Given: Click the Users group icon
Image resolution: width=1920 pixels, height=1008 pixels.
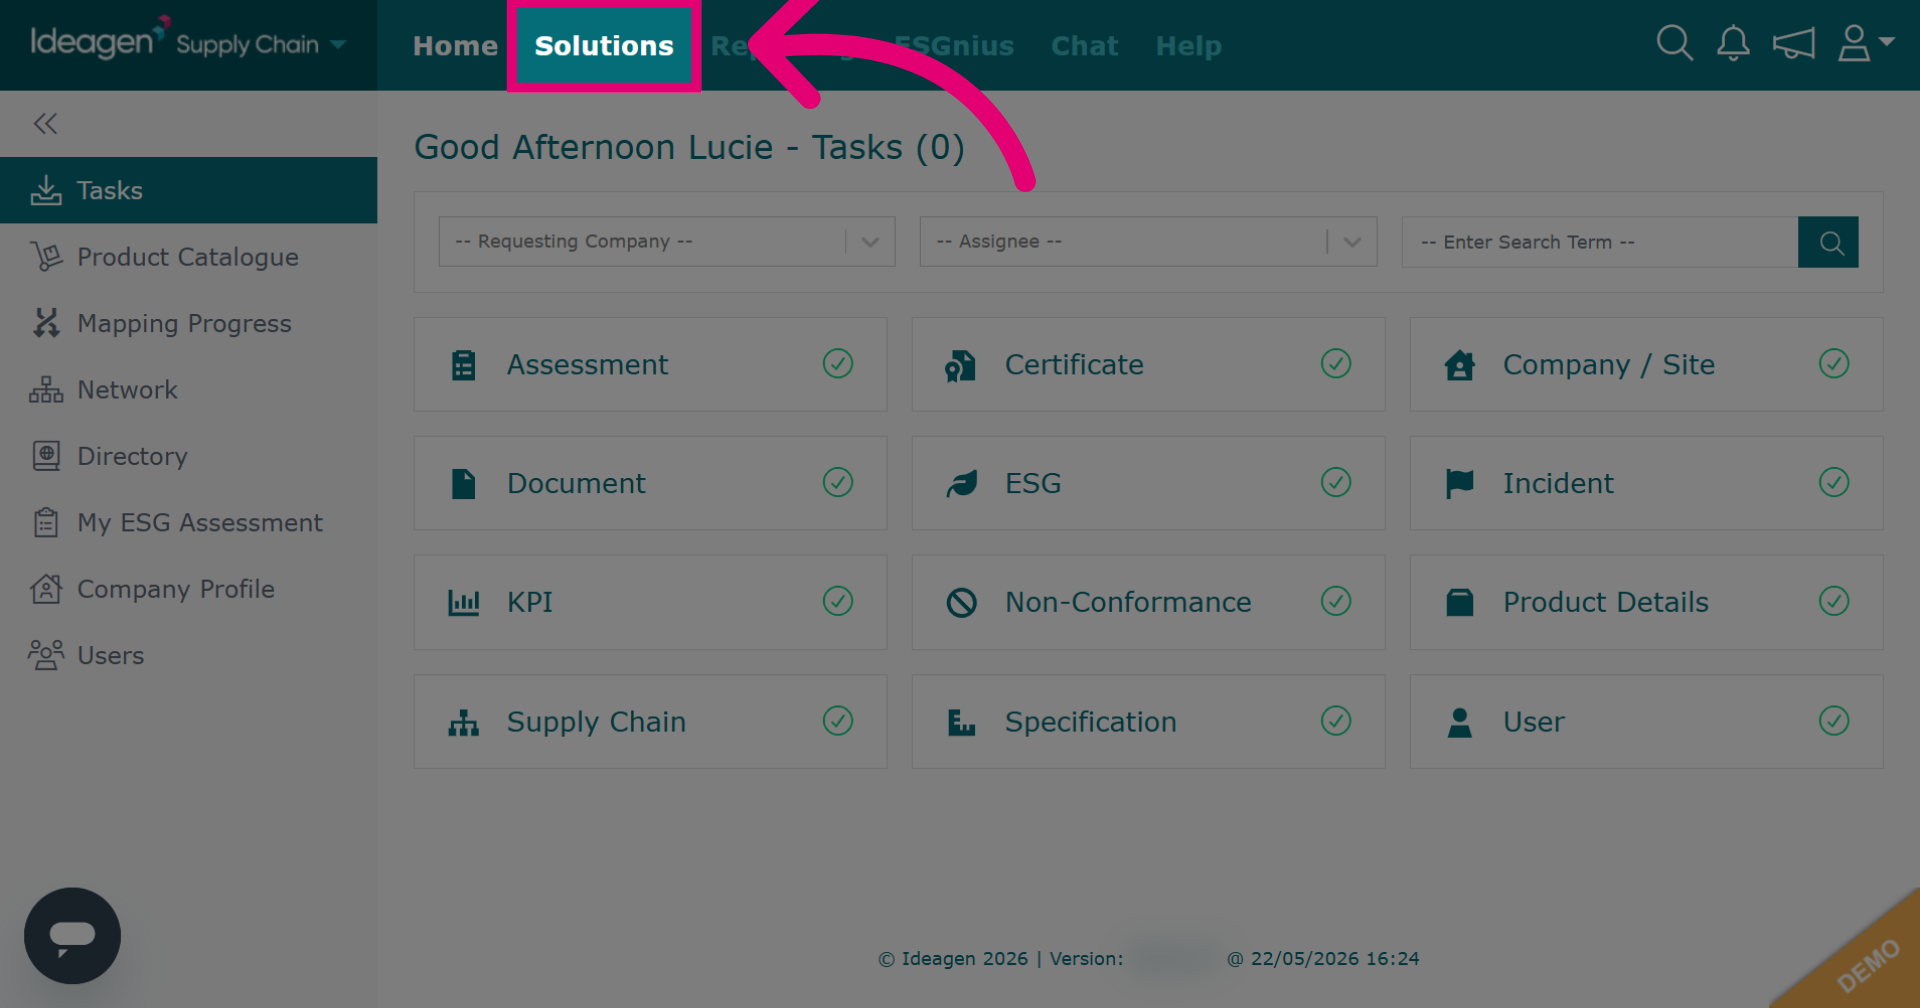Looking at the screenshot, I should 46,655.
